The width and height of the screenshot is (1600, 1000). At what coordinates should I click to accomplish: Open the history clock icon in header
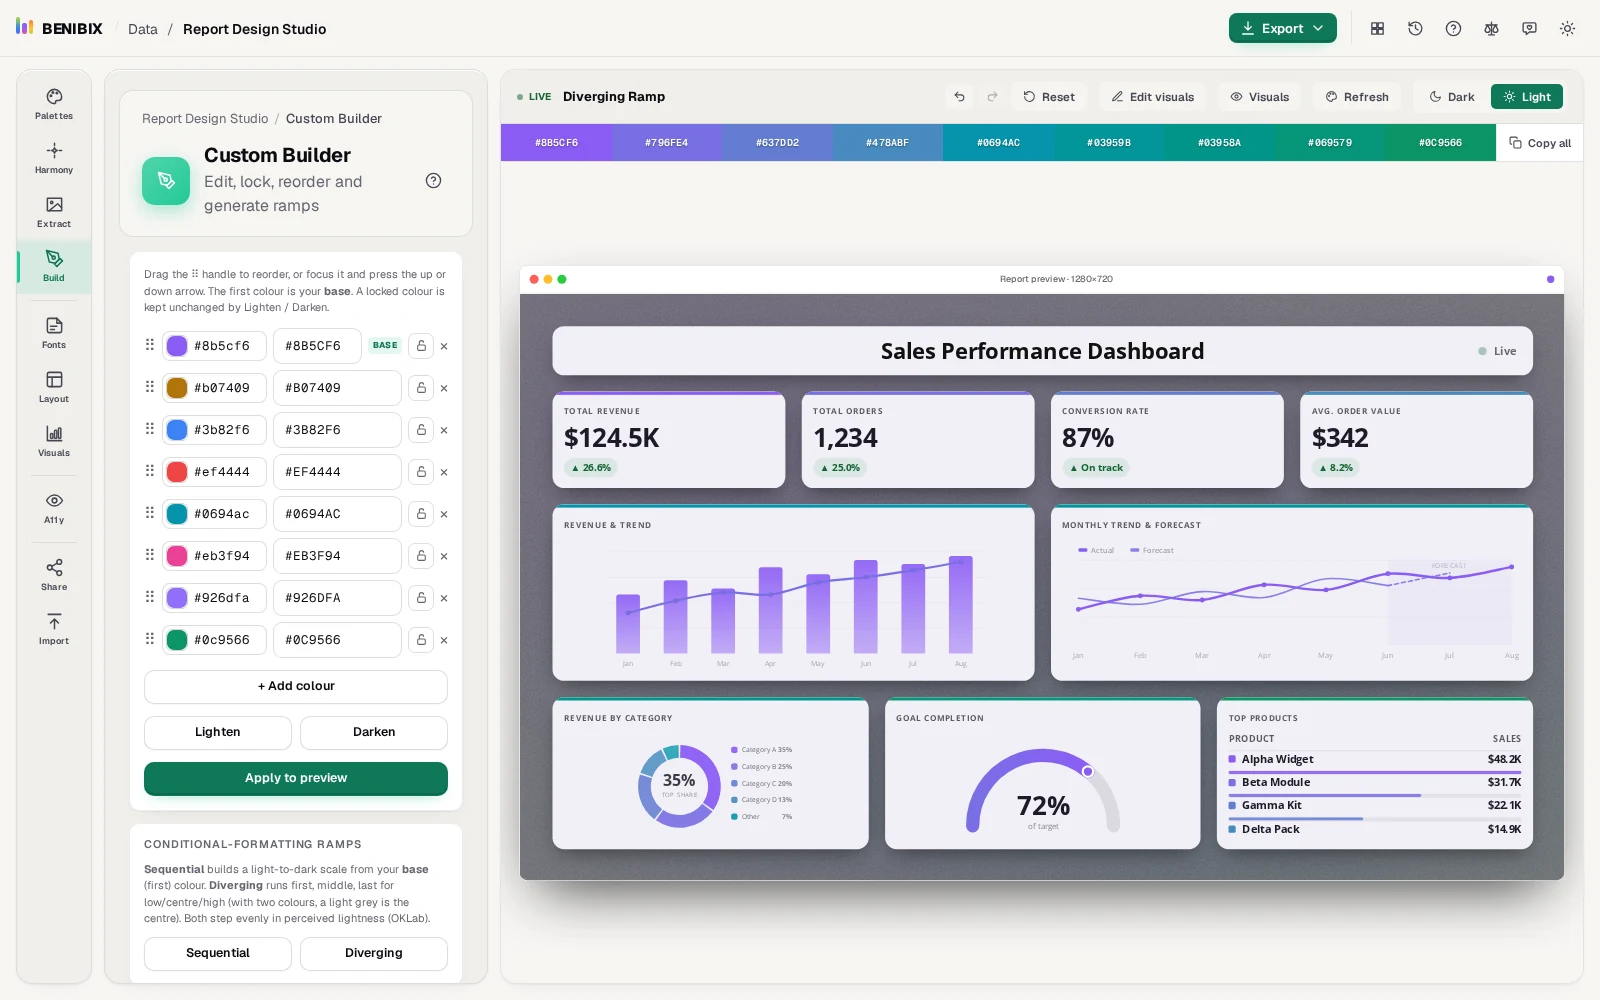pyautogui.click(x=1415, y=29)
